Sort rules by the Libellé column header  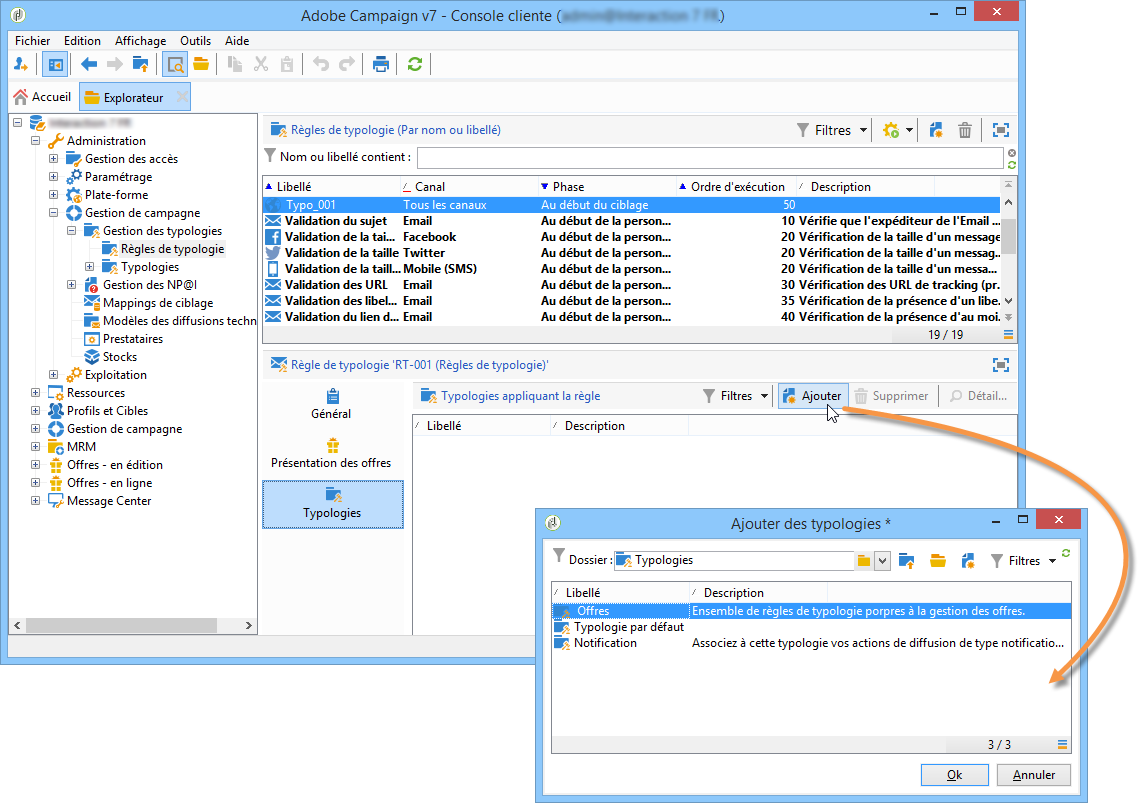[331, 187]
